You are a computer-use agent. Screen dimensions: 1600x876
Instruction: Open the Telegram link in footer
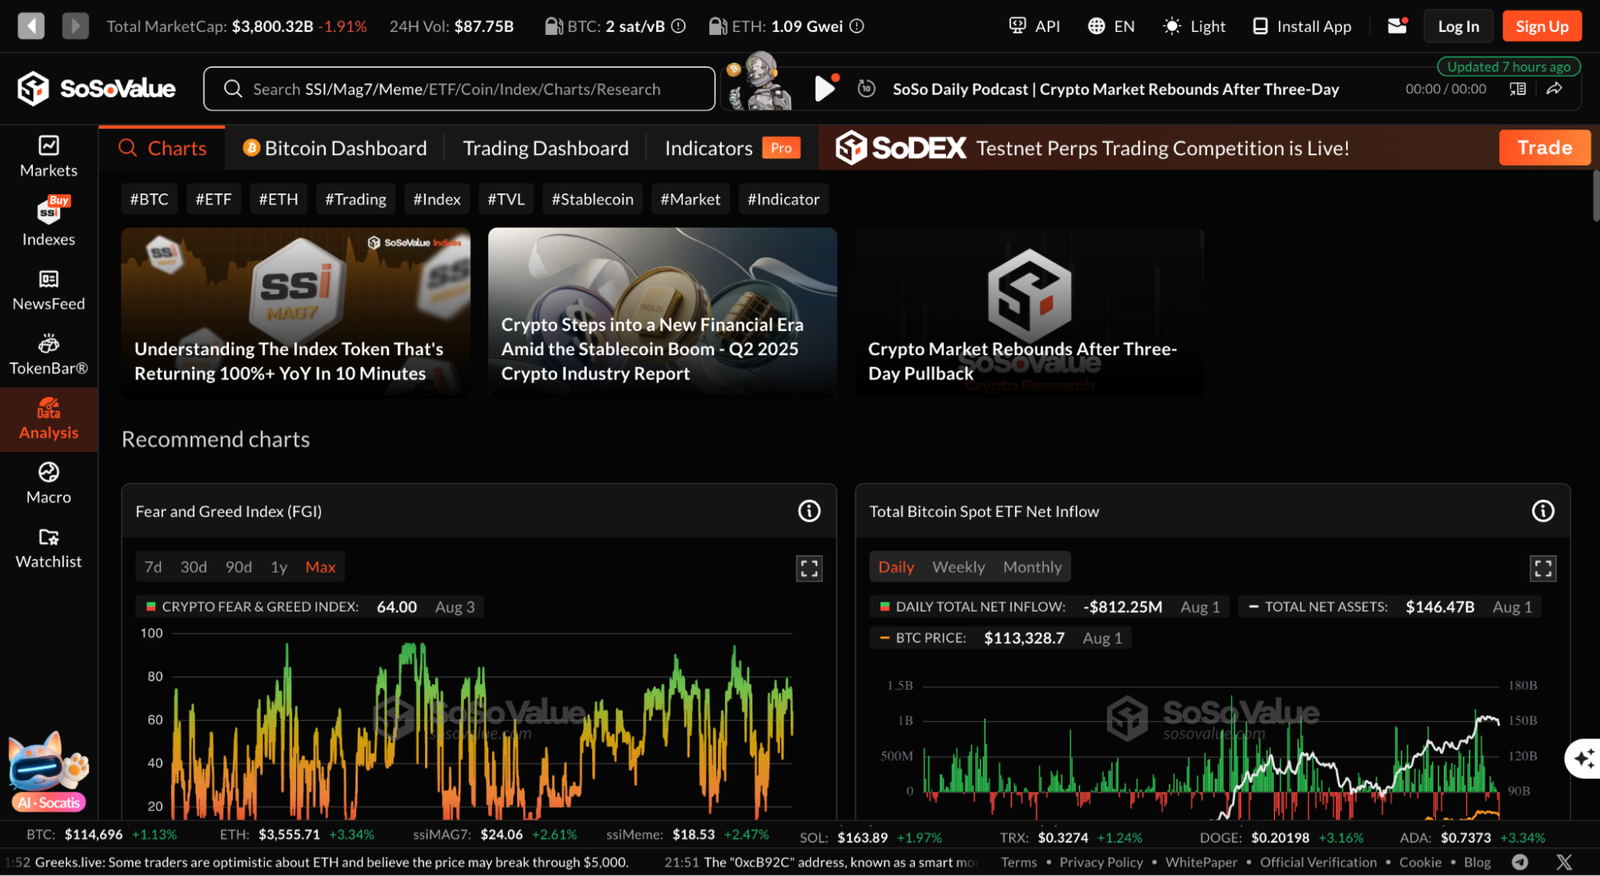pyautogui.click(x=1520, y=862)
